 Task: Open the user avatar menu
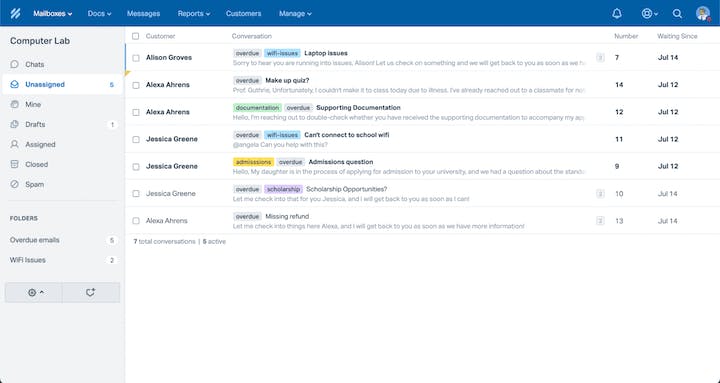(x=703, y=13)
